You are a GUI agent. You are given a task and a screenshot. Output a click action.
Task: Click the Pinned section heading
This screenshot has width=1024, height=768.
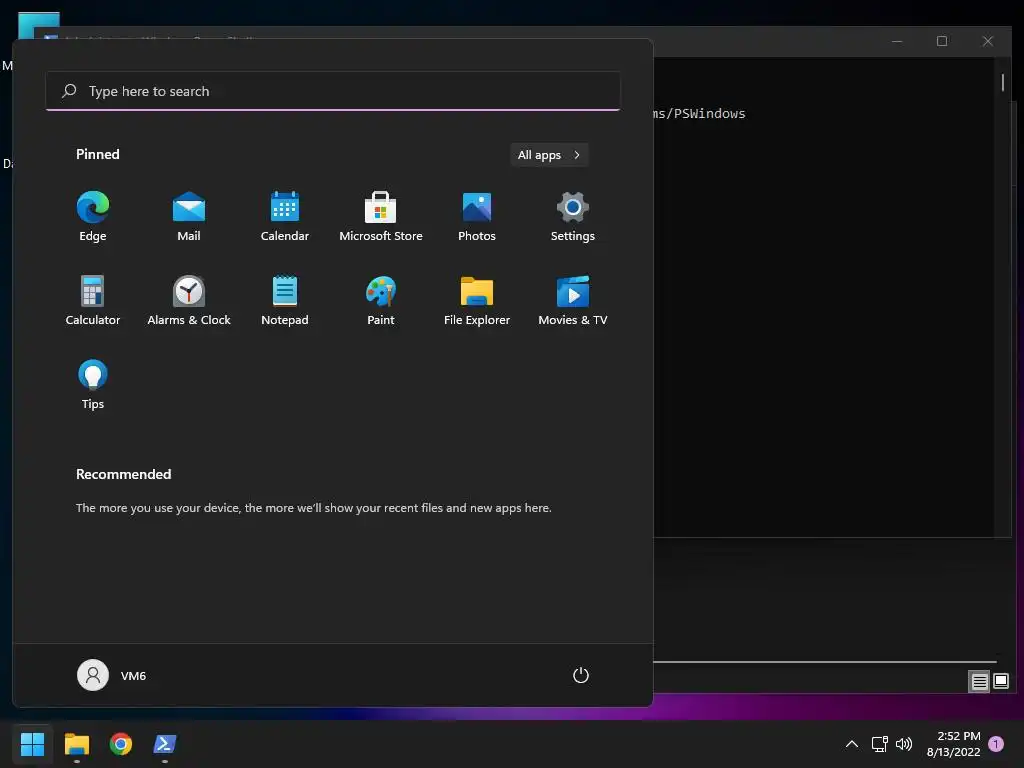click(x=98, y=154)
